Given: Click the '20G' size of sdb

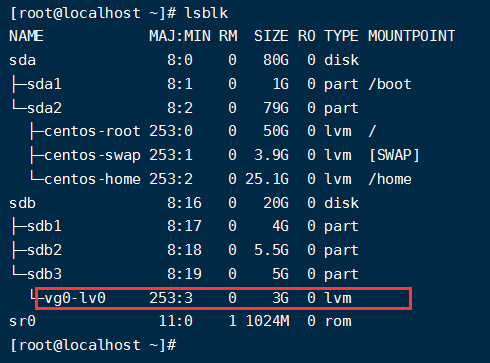Looking at the screenshot, I should click(x=276, y=203).
